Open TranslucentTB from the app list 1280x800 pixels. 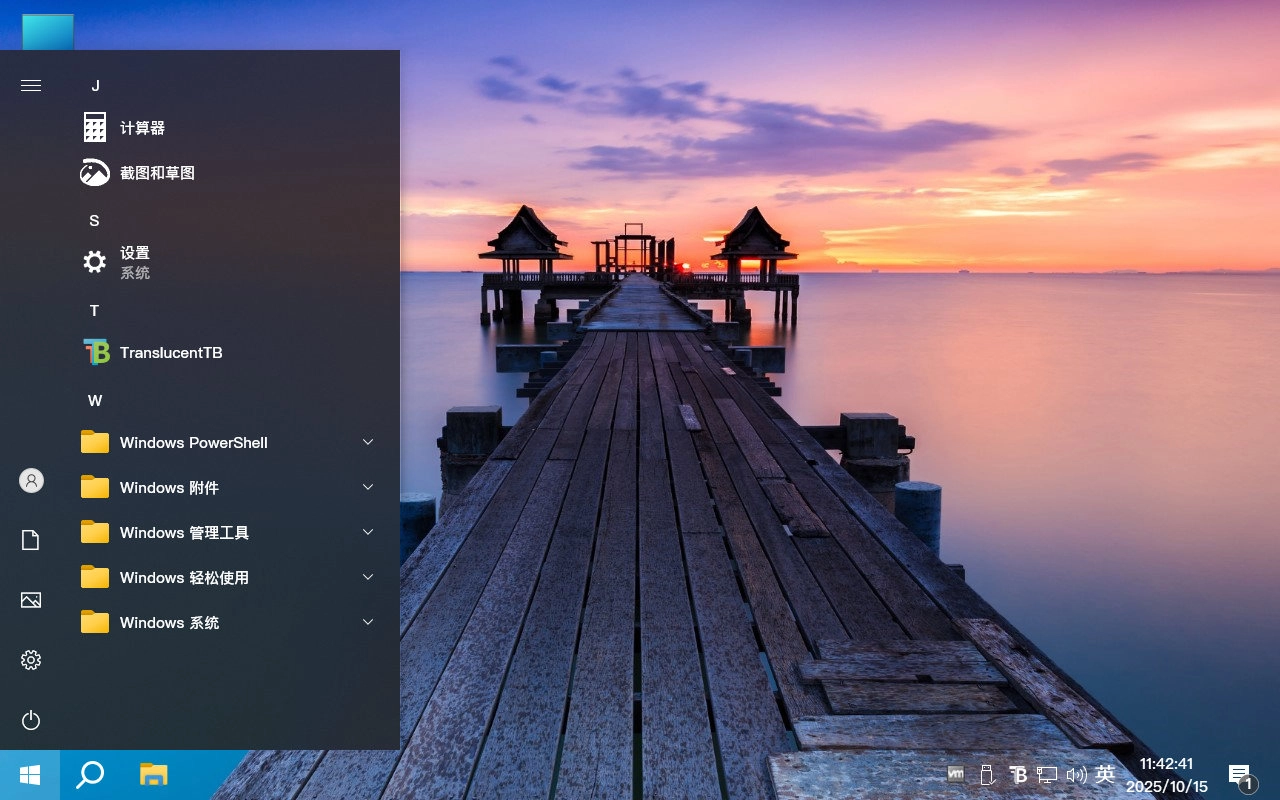171,352
